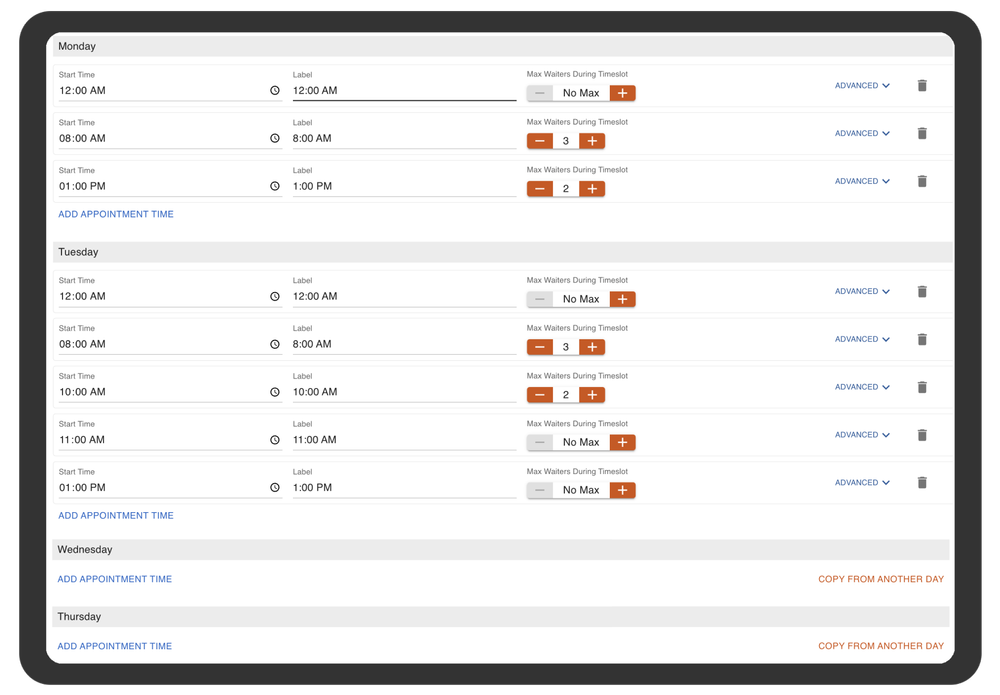Copy Wednesday schedule from another day
Image resolution: width=1000 pixels, height=695 pixels.
(x=880, y=579)
